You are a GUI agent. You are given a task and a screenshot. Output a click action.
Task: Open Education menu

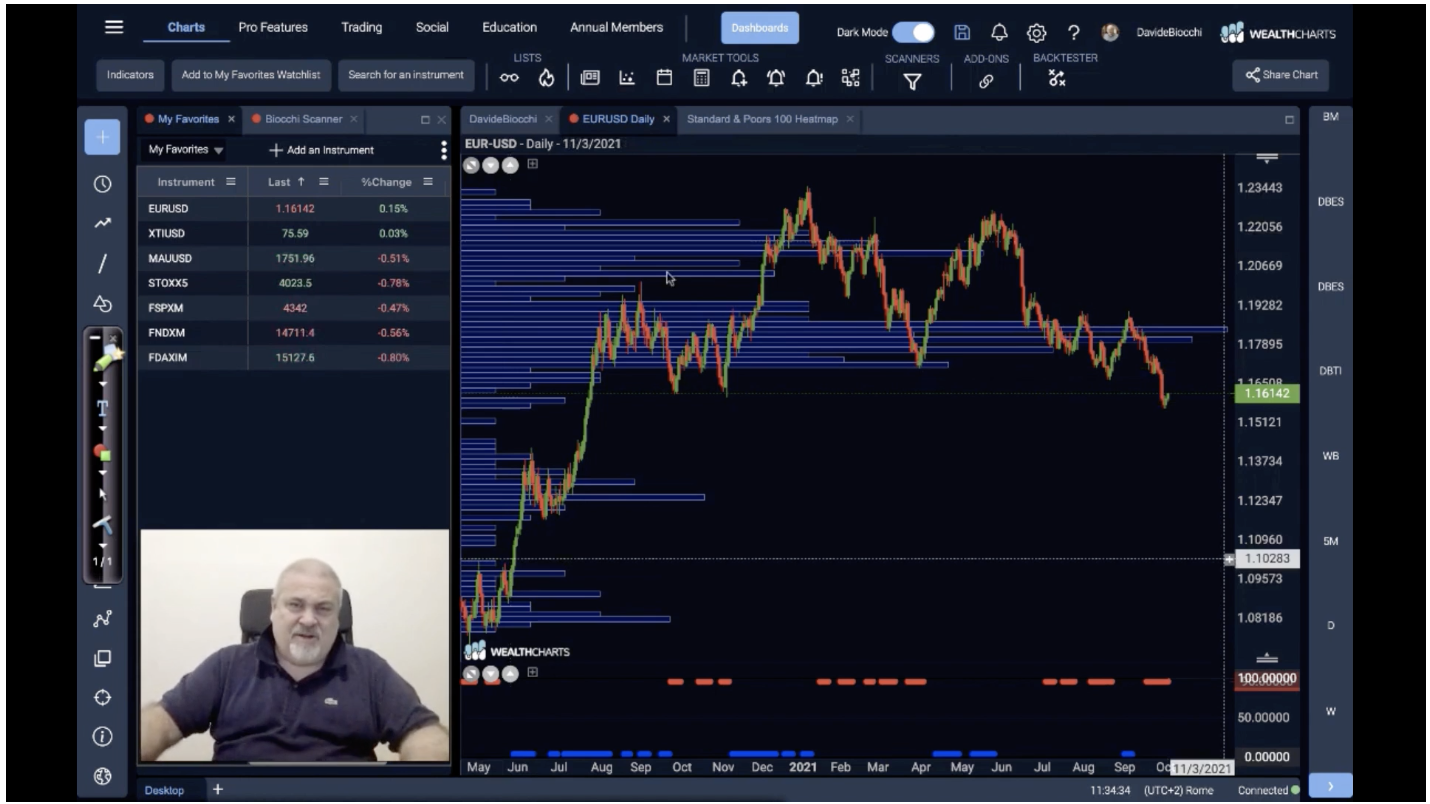point(509,28)
